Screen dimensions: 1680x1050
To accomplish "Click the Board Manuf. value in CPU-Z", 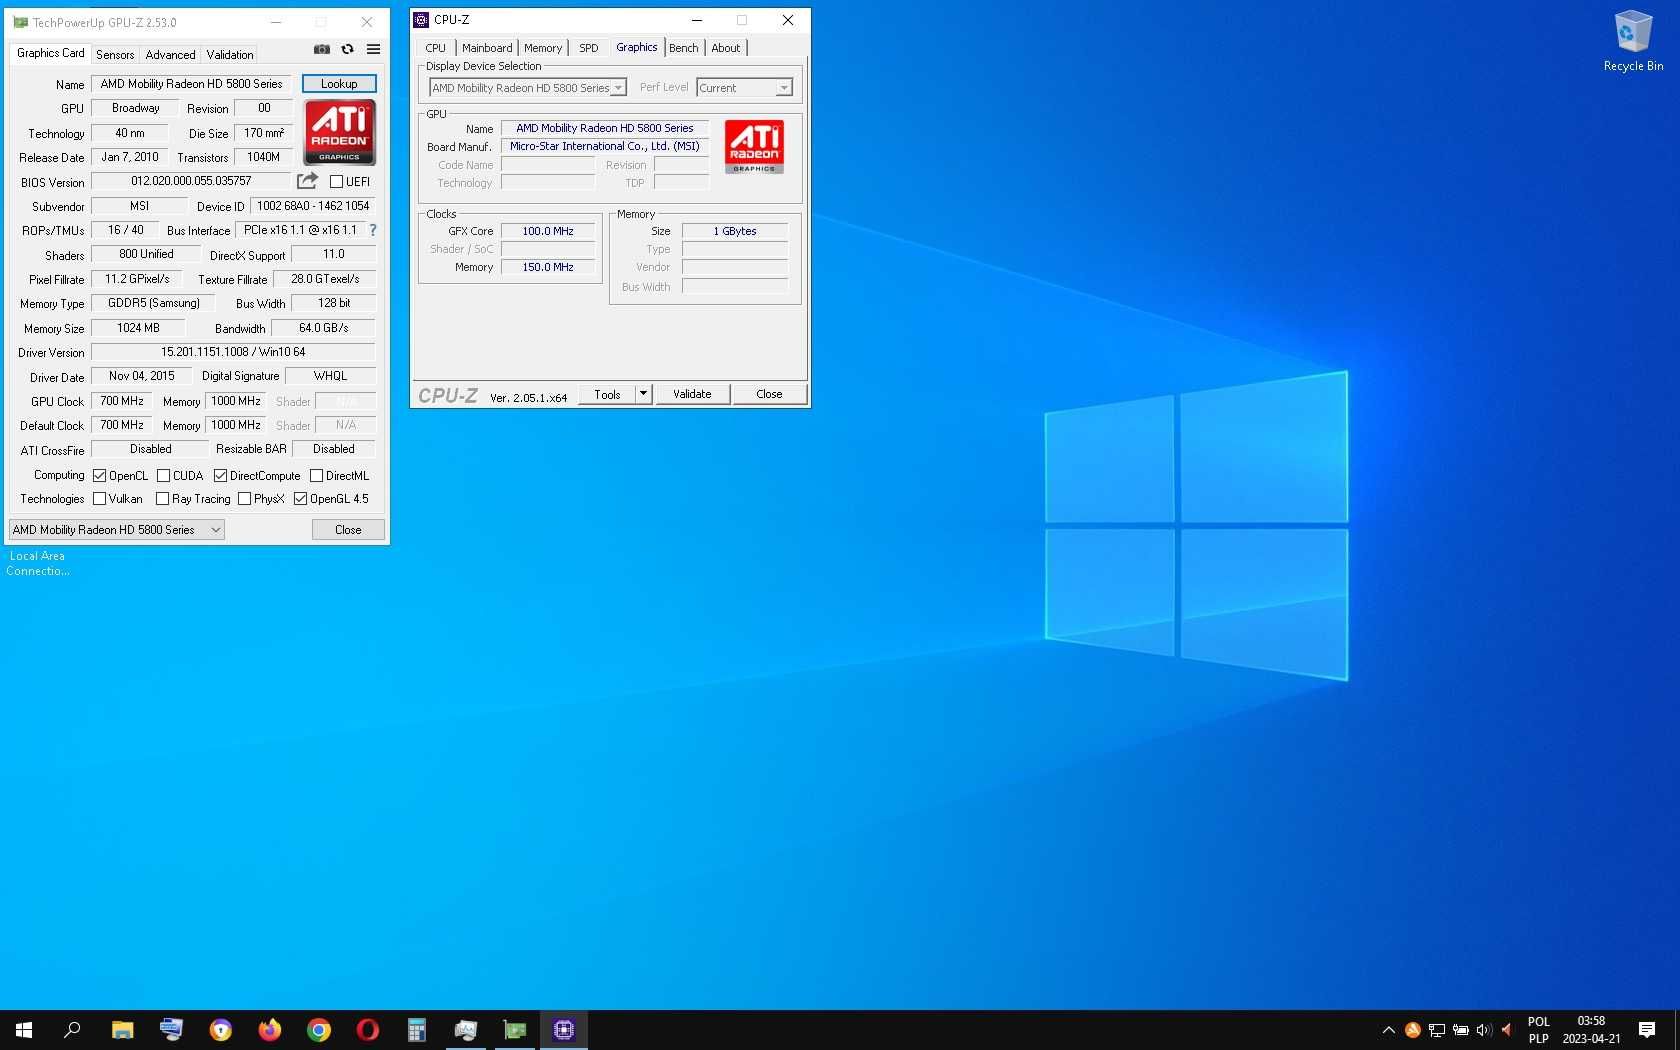I will pos(605,146).
